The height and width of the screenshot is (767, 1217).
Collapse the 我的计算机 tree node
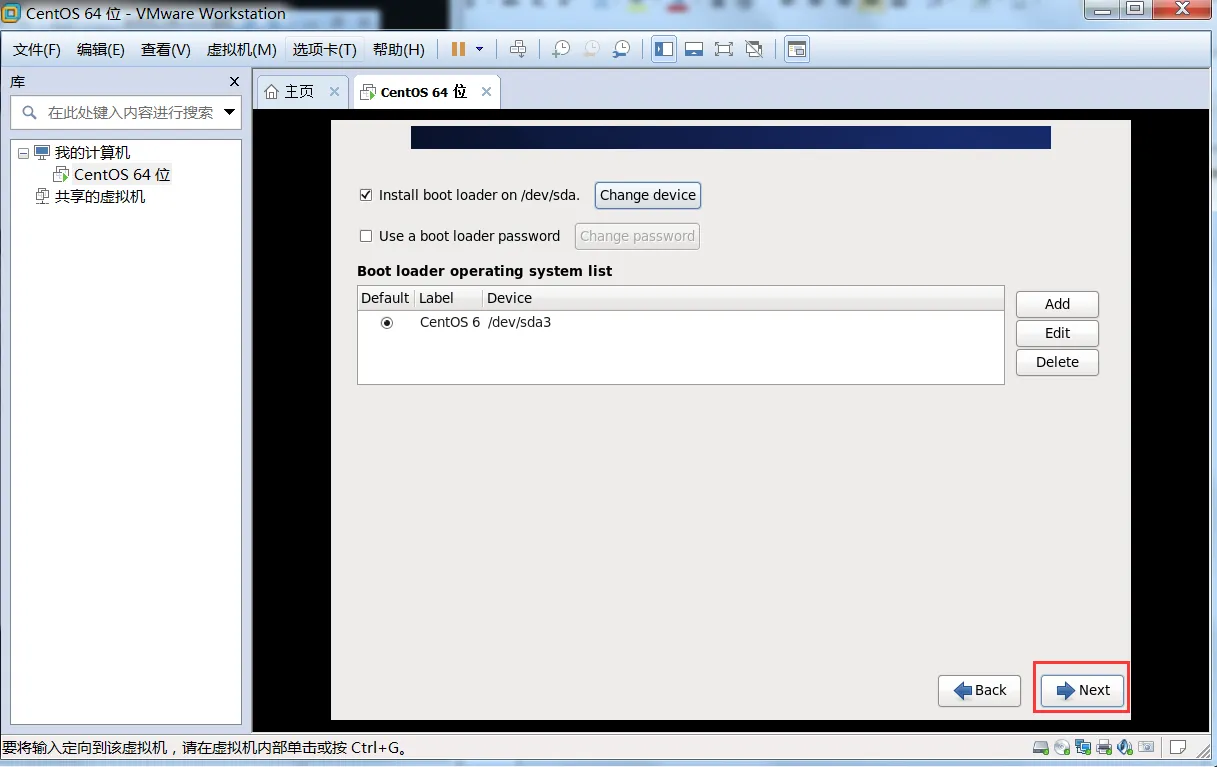click(23, 153)
